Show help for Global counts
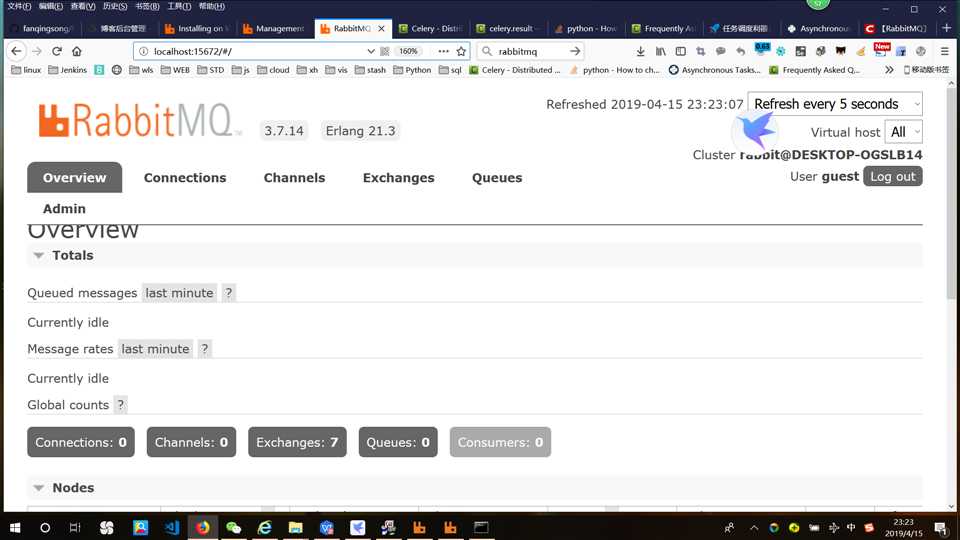The height and width of the screenshot is (540, 960). click(121, 405)
